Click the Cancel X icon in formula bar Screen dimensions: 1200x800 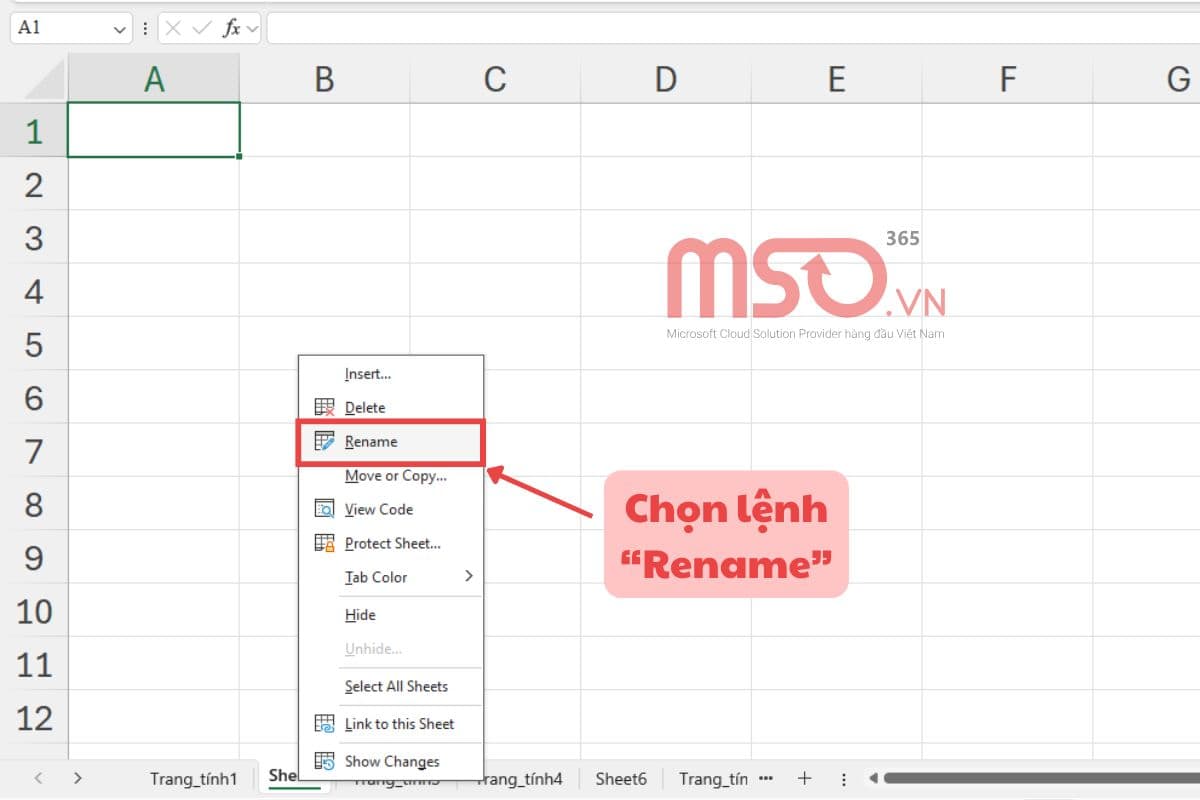pyautogui.click(x=173, y=28)
